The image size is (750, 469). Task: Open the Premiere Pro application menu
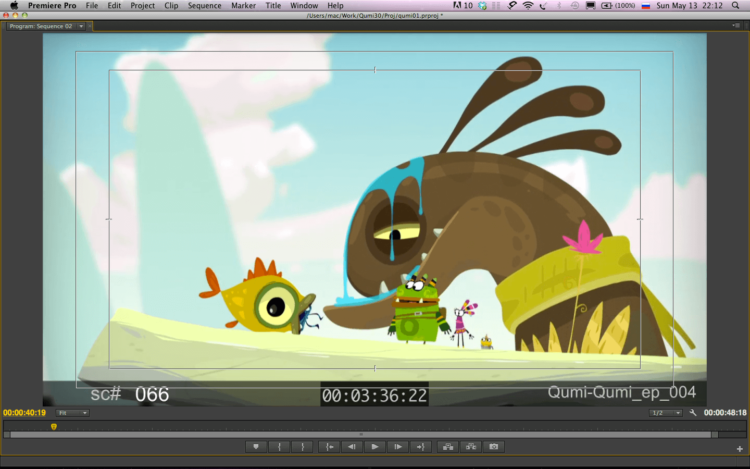point(52,6)
